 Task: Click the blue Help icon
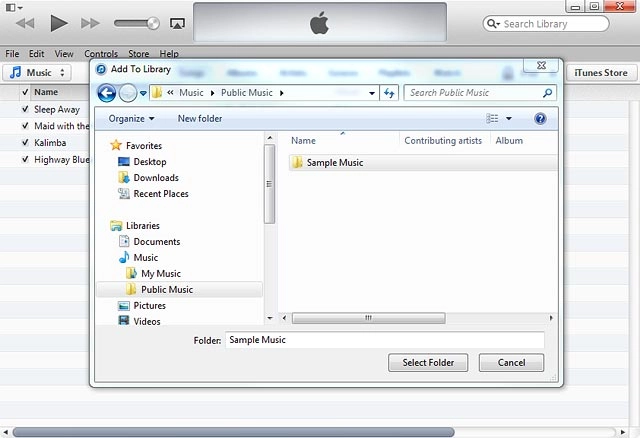click(540, 118)
